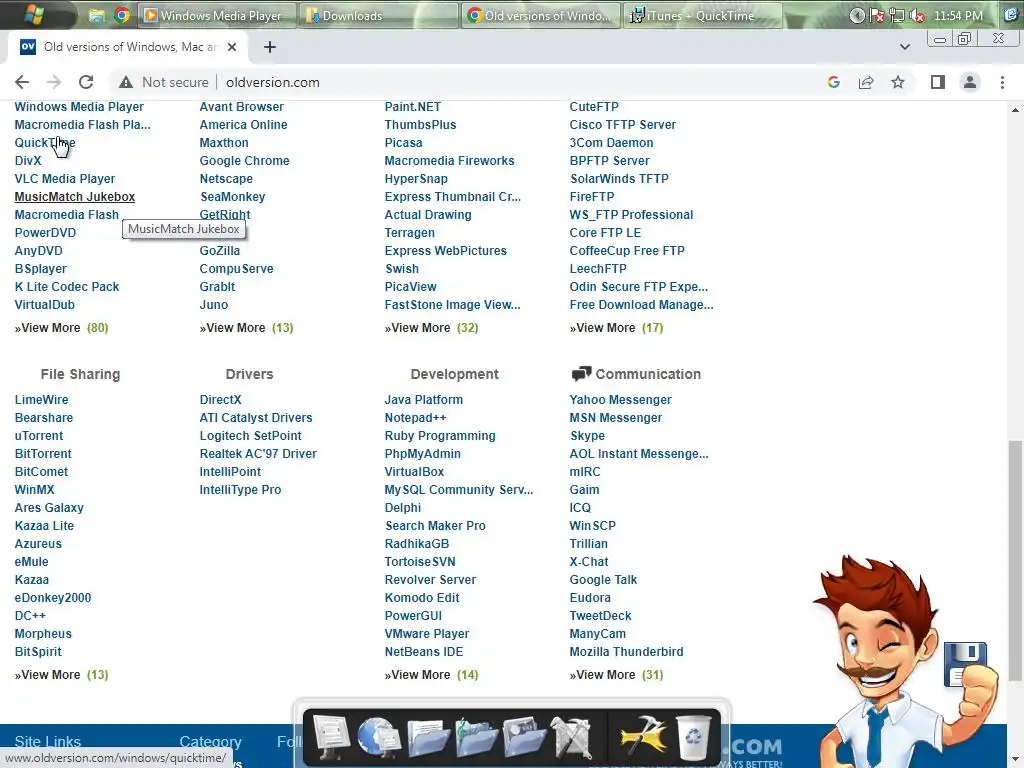Click the share page icon
1024x768 pixels.
tap(866, 82)
